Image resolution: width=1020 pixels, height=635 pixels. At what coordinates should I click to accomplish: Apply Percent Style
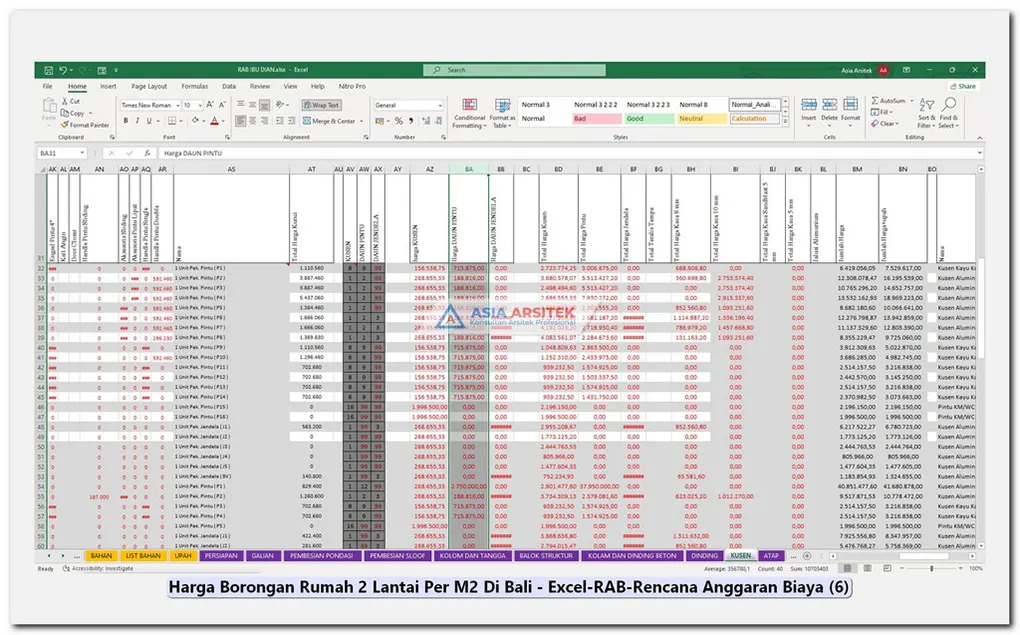click(399, 121)
